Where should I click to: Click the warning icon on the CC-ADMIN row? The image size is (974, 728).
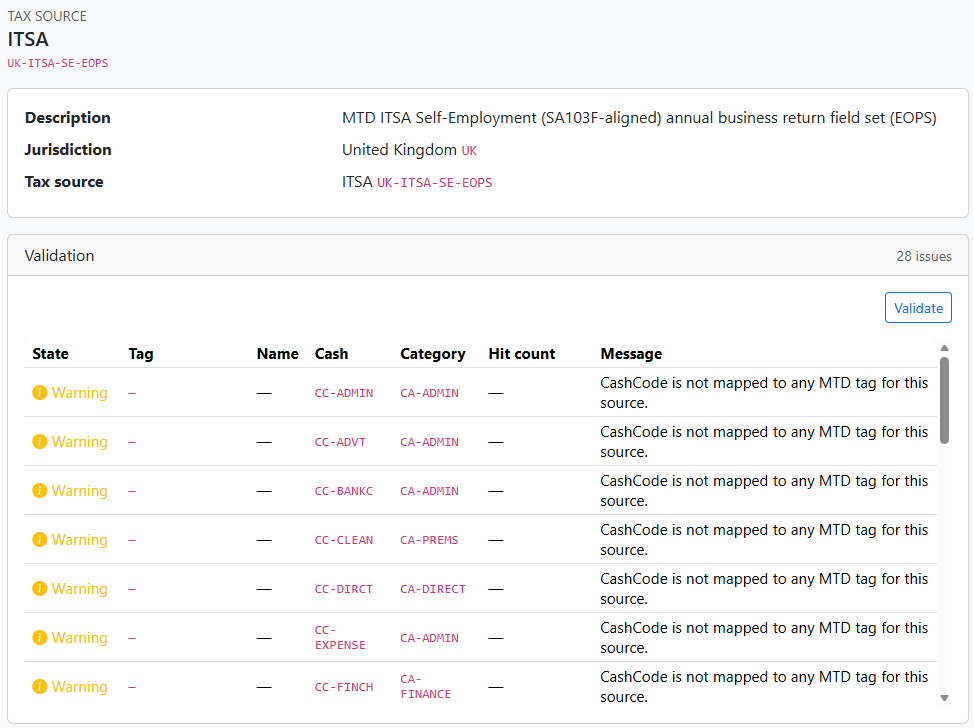click(x=39, y=392)
